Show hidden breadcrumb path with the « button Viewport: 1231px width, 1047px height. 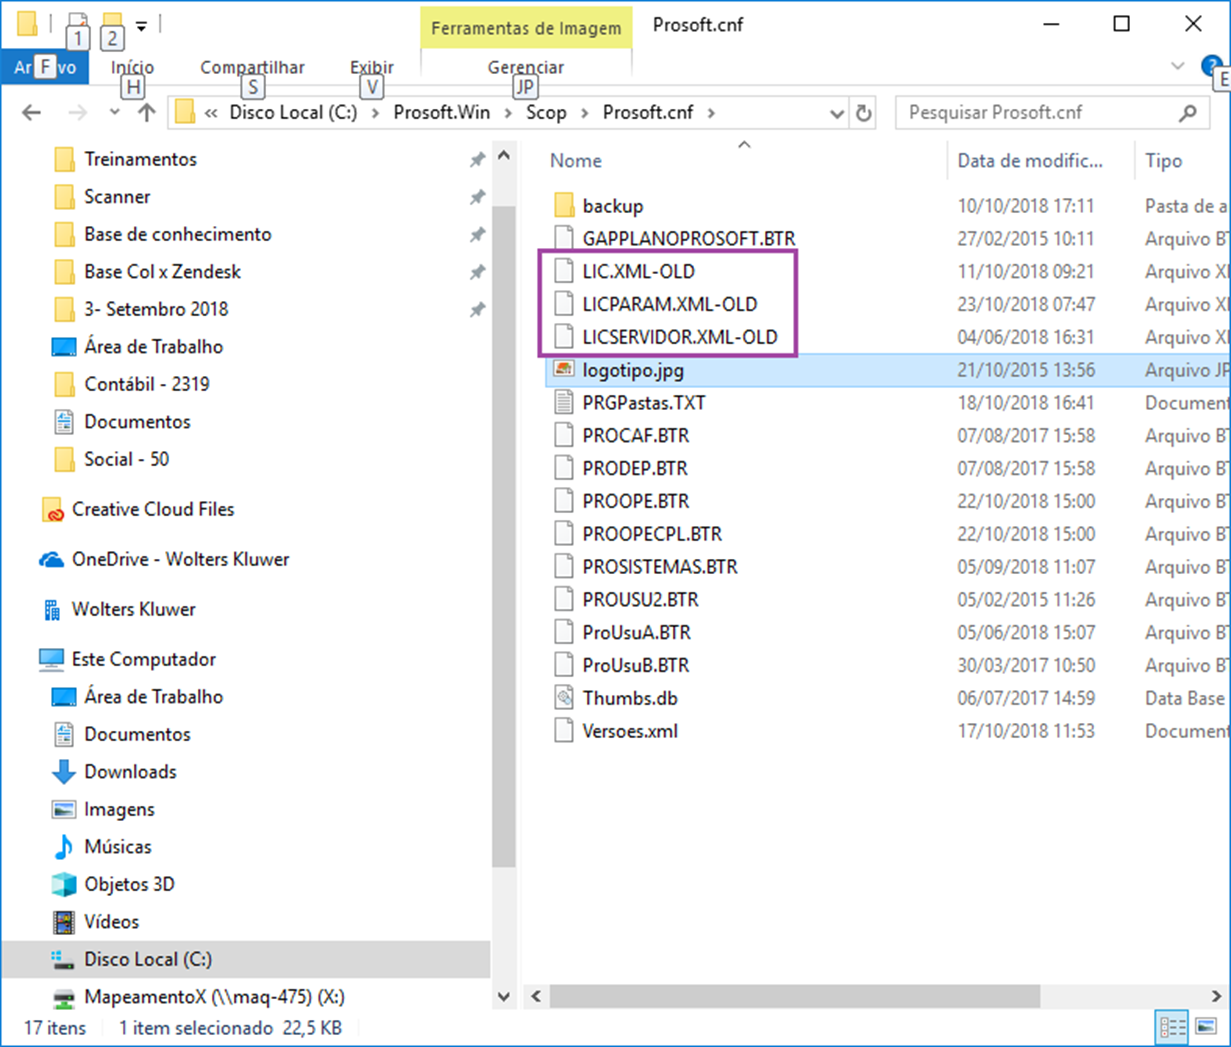point(211,113)
